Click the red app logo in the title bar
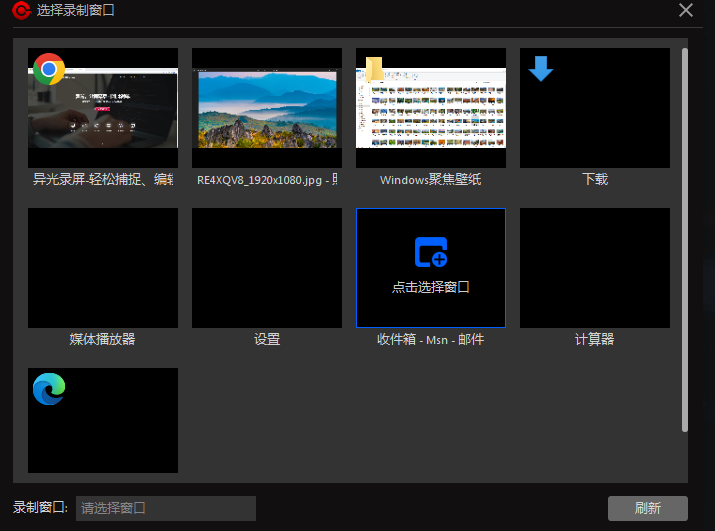This screenshot has height=531, width=715. [19, 11]
